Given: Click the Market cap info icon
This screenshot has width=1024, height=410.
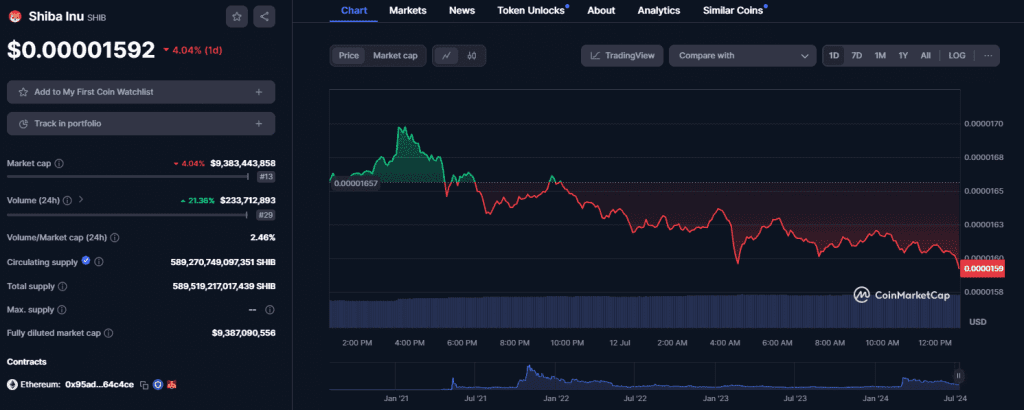Looking at the screenshot, I should coord(59,163).
